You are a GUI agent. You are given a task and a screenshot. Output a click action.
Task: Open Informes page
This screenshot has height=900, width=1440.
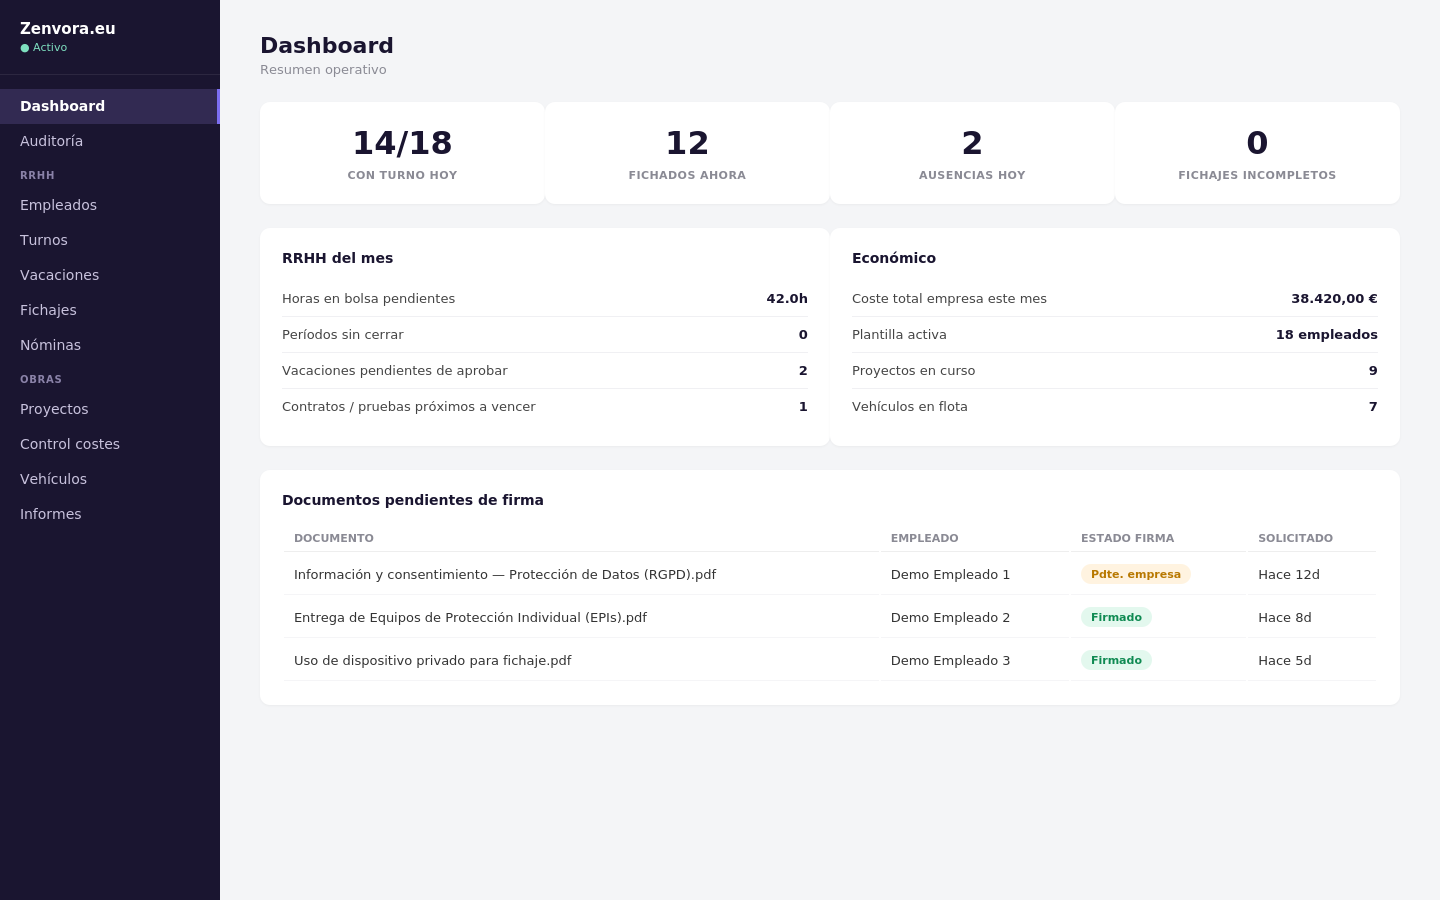click(109, 514)
